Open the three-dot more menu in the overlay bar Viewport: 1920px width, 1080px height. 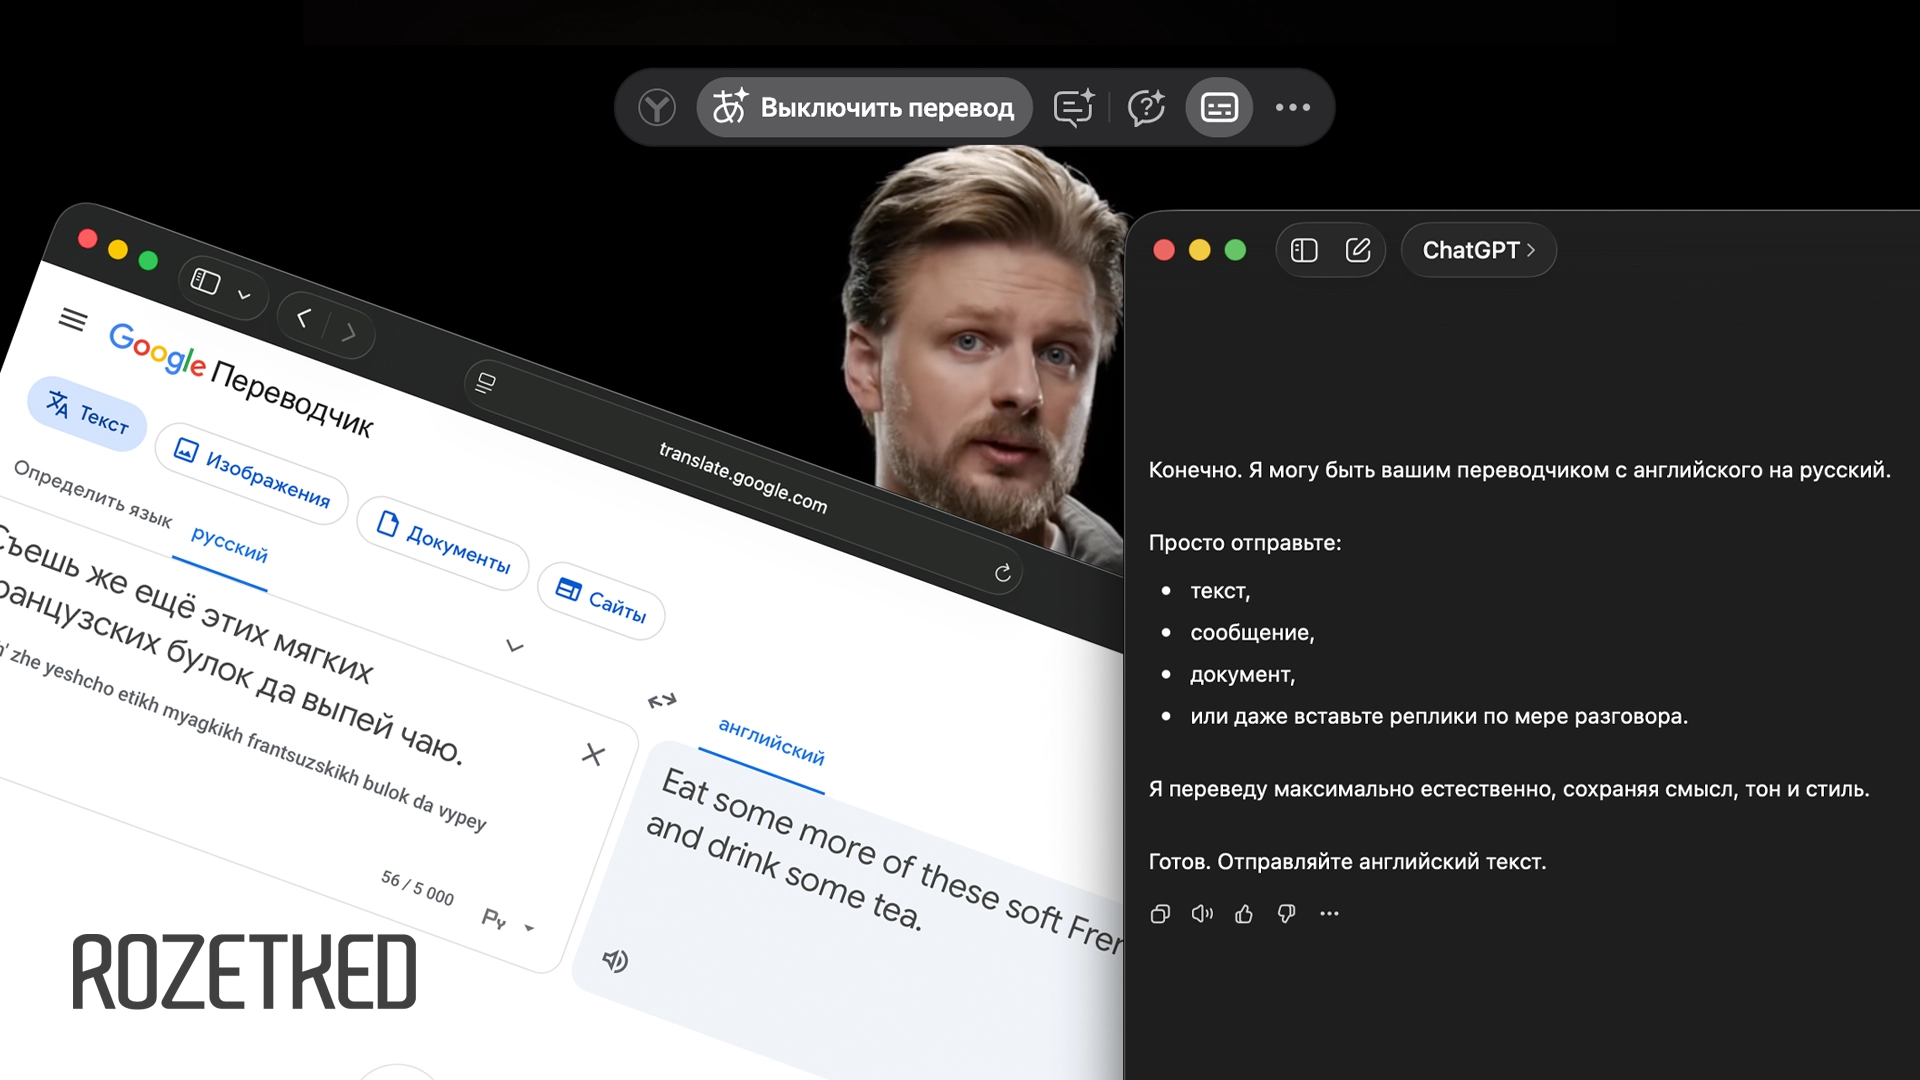coord(1292,107)
